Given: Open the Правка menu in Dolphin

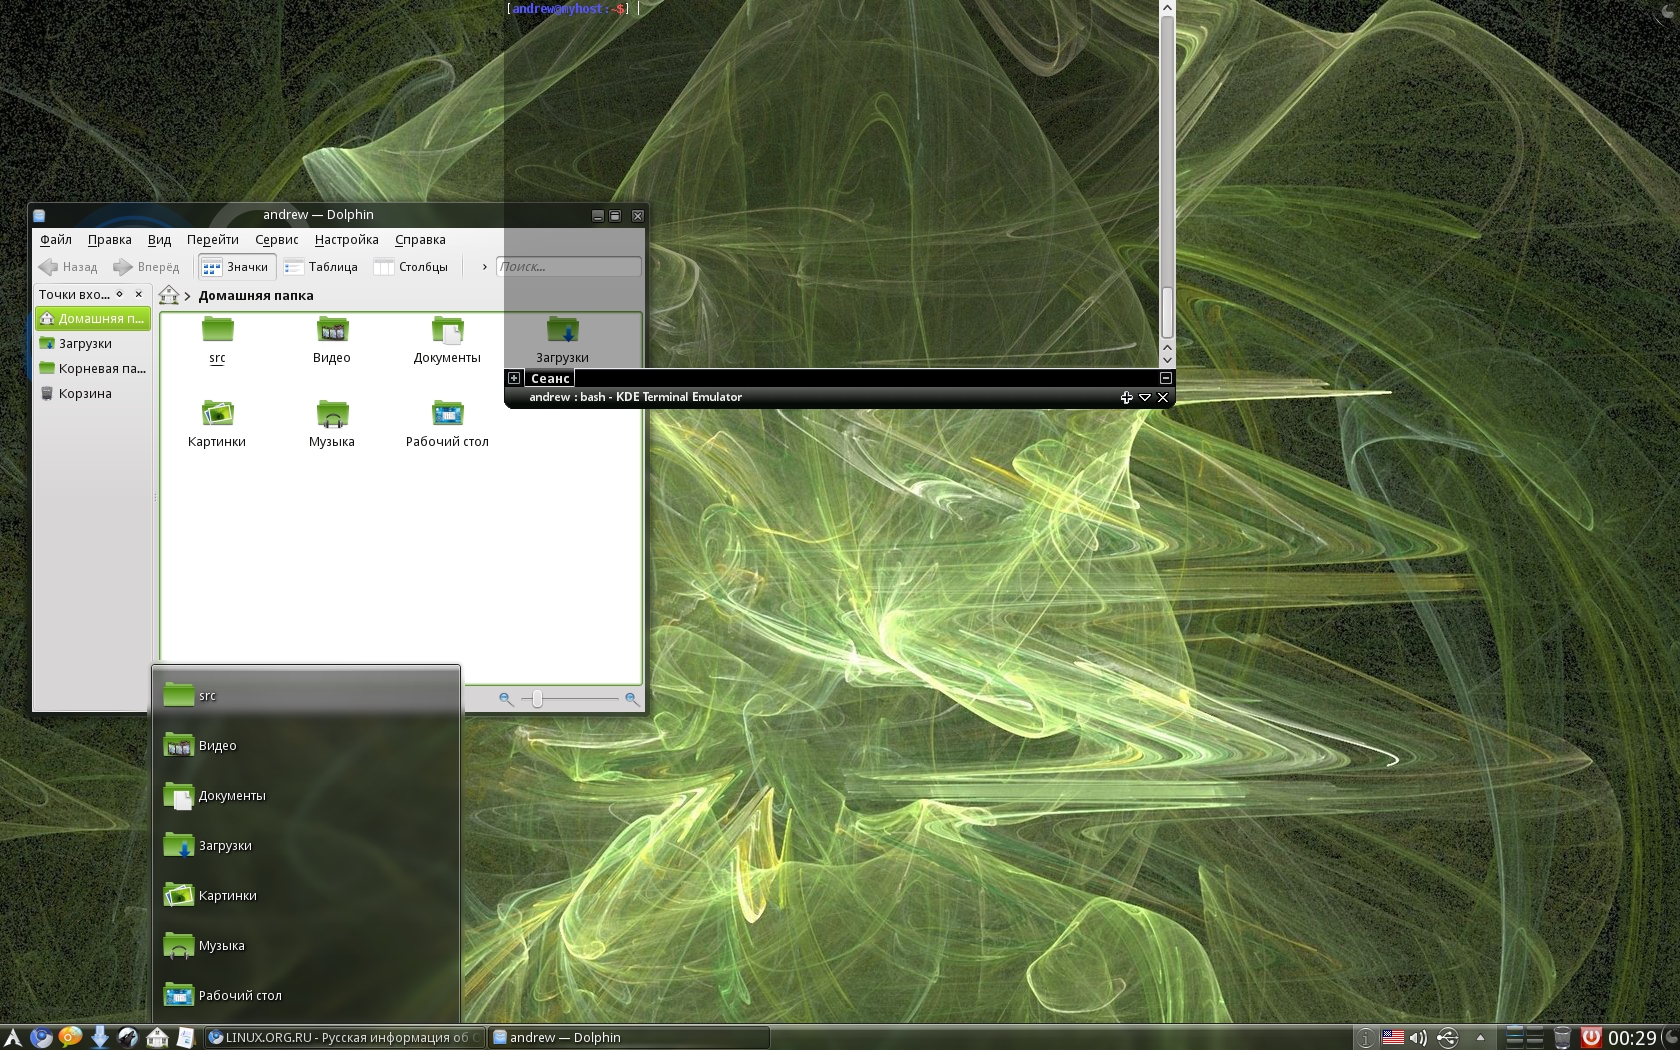Looking at the screenshot, I should 110,240.
